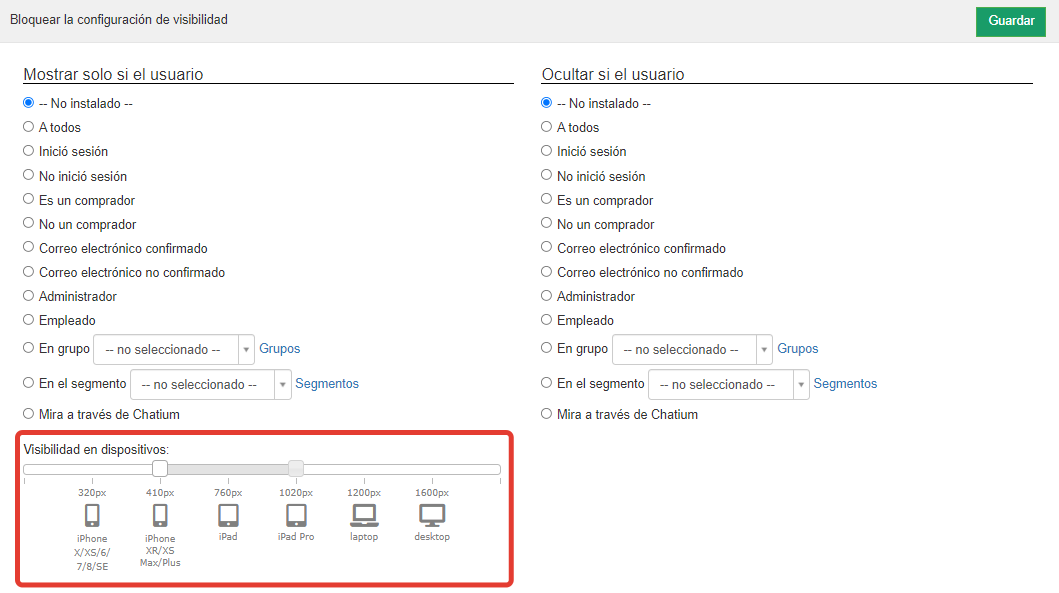This screenshot has width=1059, height=593.
Task: Click the 'Ocultar si el usuario' heading
Action: 613,74
